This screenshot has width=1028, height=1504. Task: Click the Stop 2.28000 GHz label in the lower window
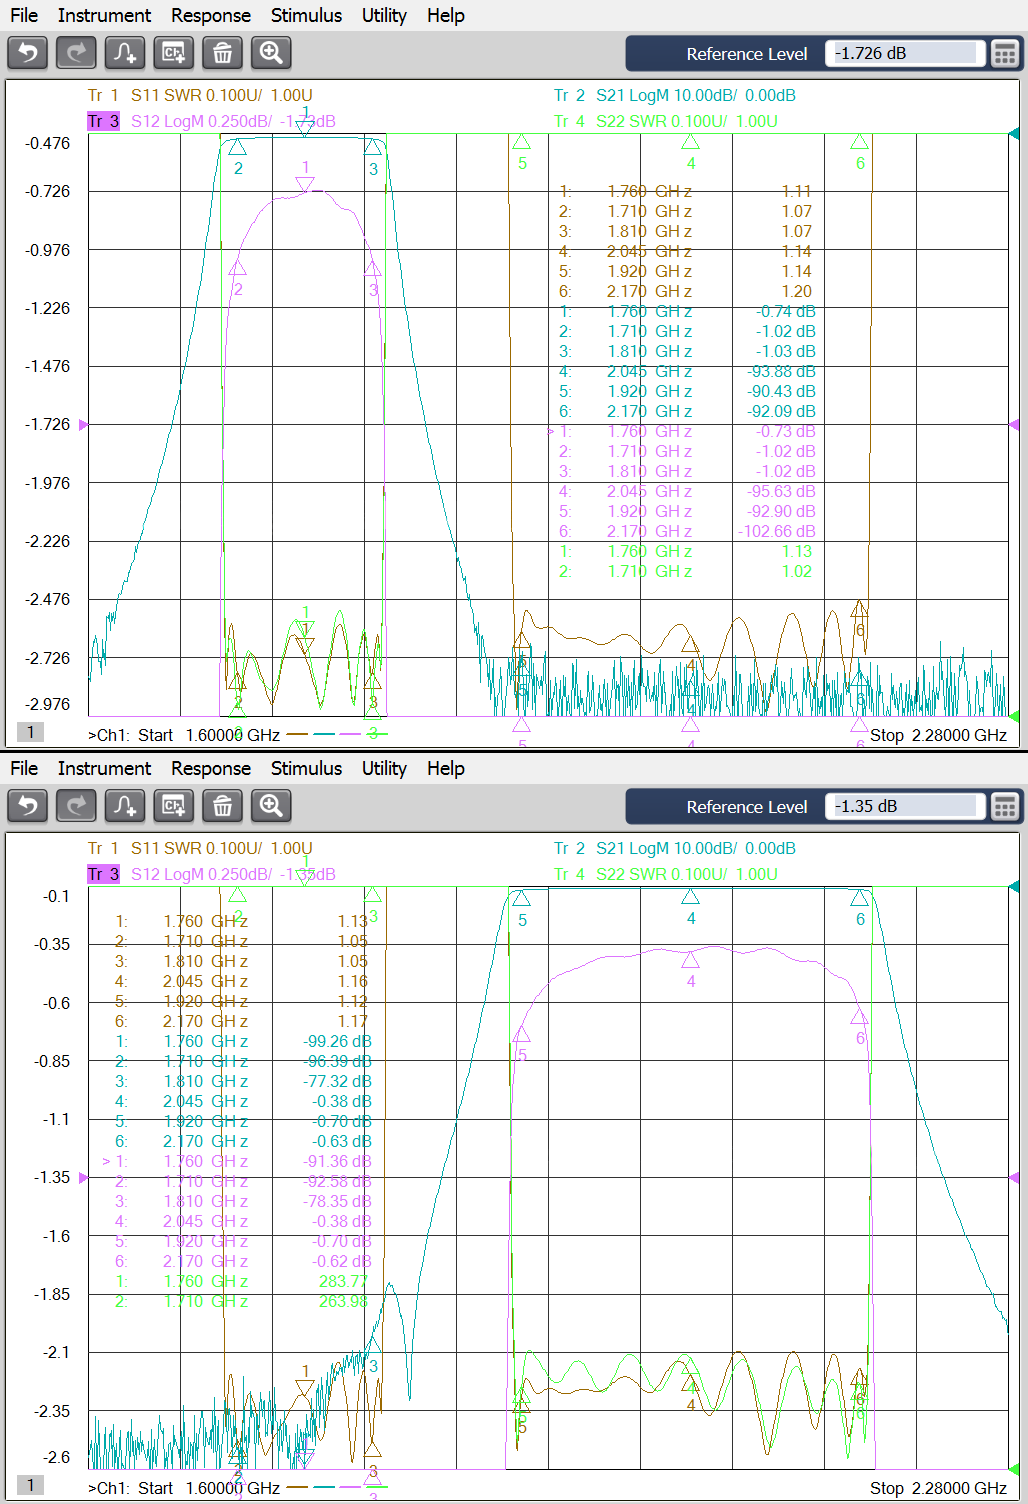tap(938, 1488)
